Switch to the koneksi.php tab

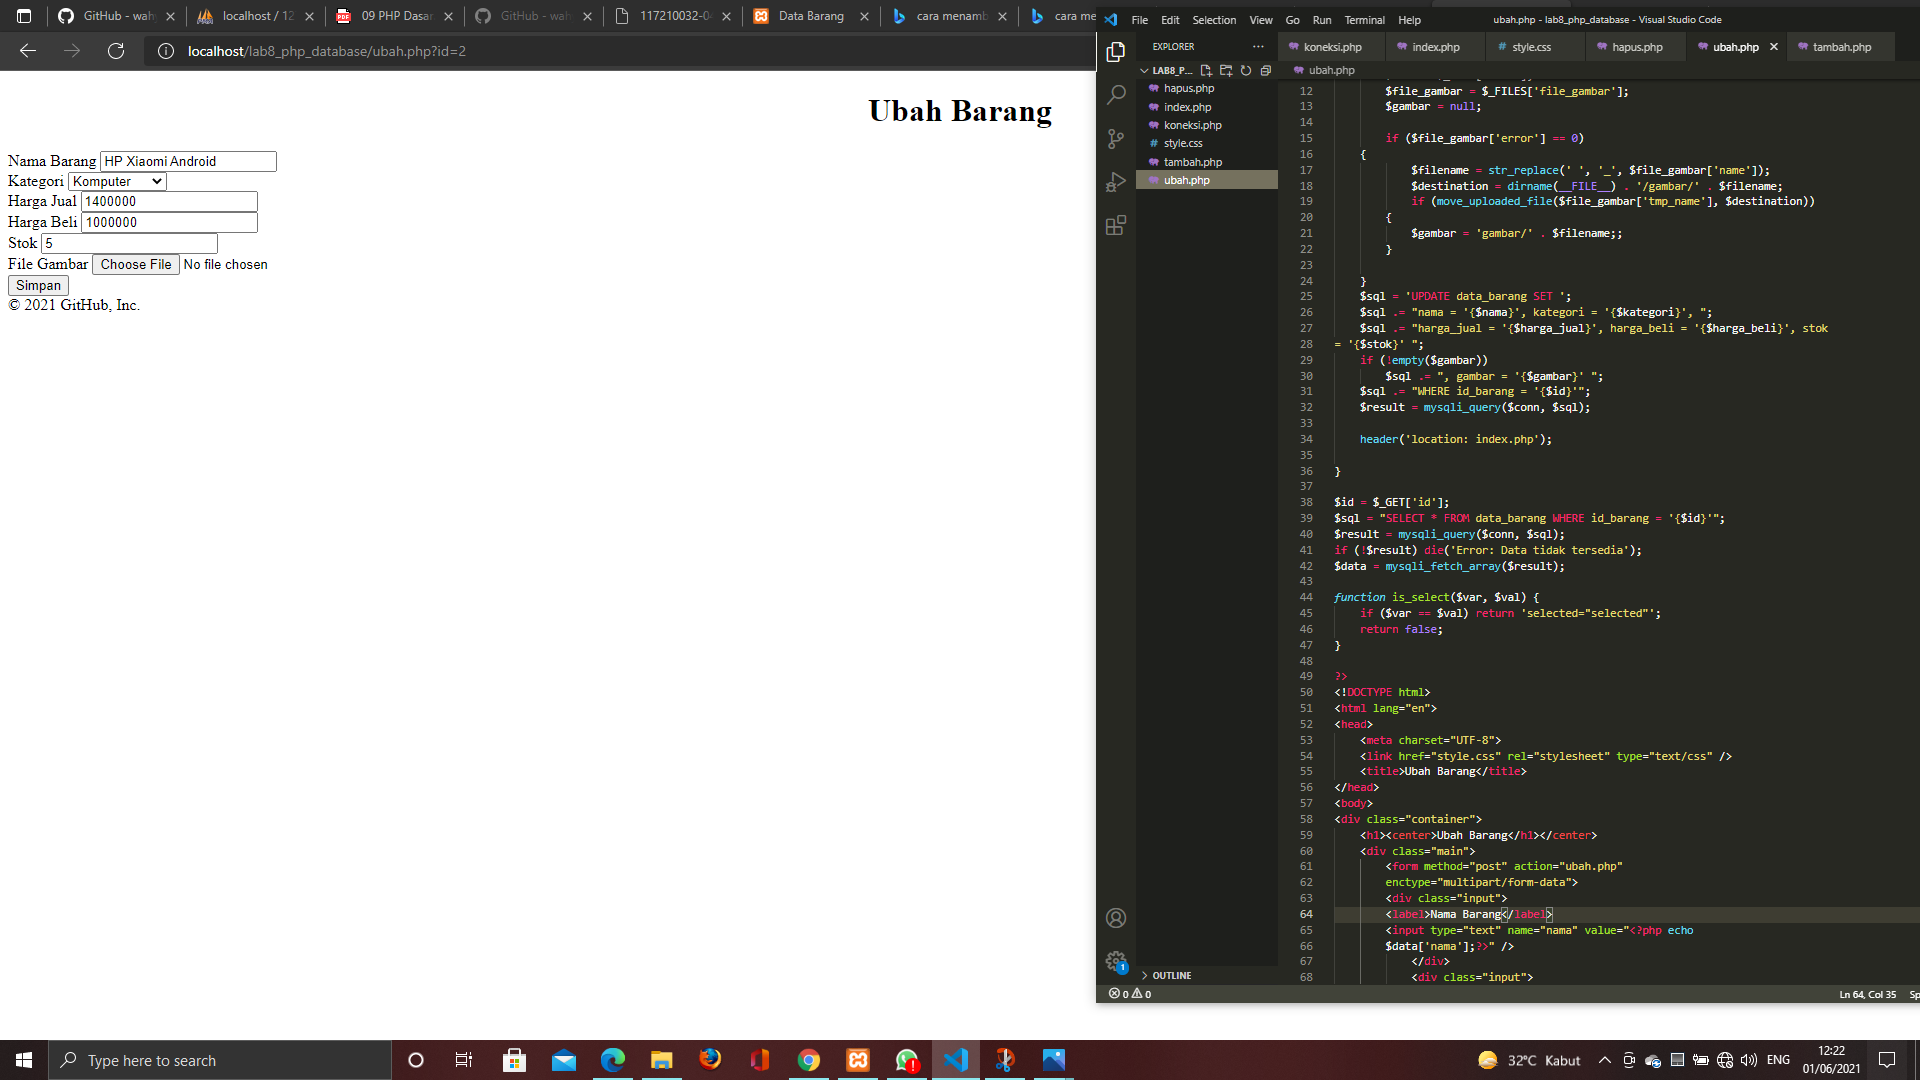click(1330, 46)
